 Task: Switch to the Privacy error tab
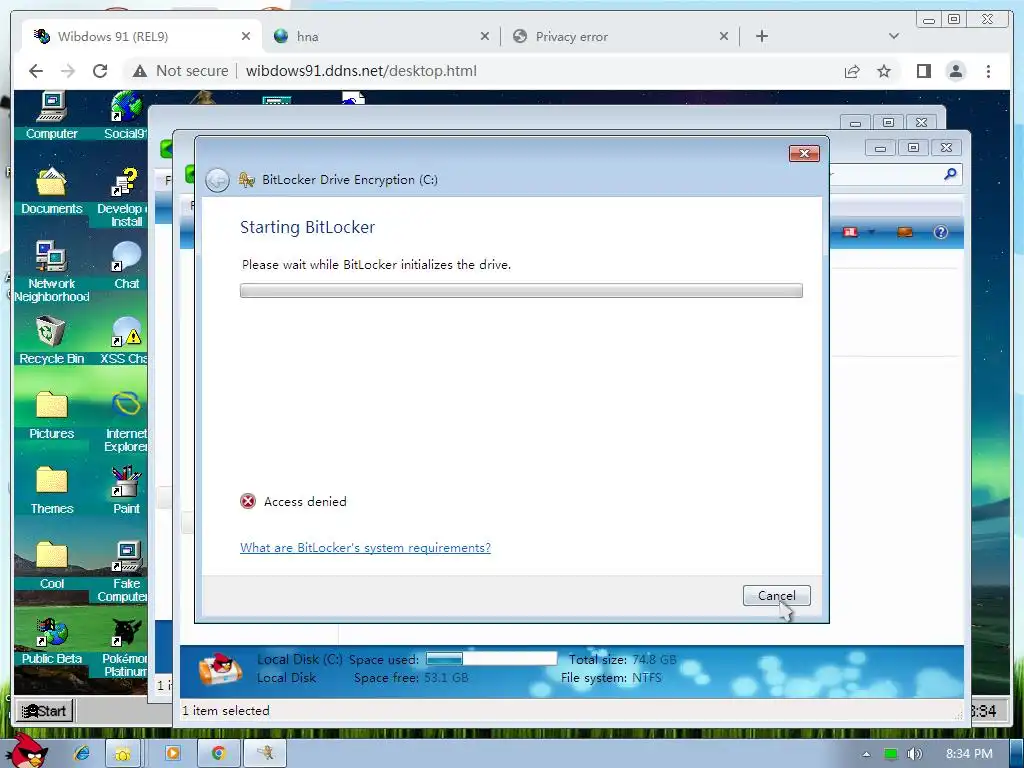tap(620, 37)
